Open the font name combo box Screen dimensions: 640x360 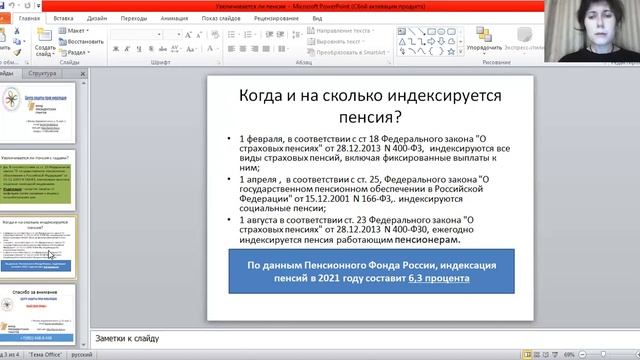tap(136, 35)
